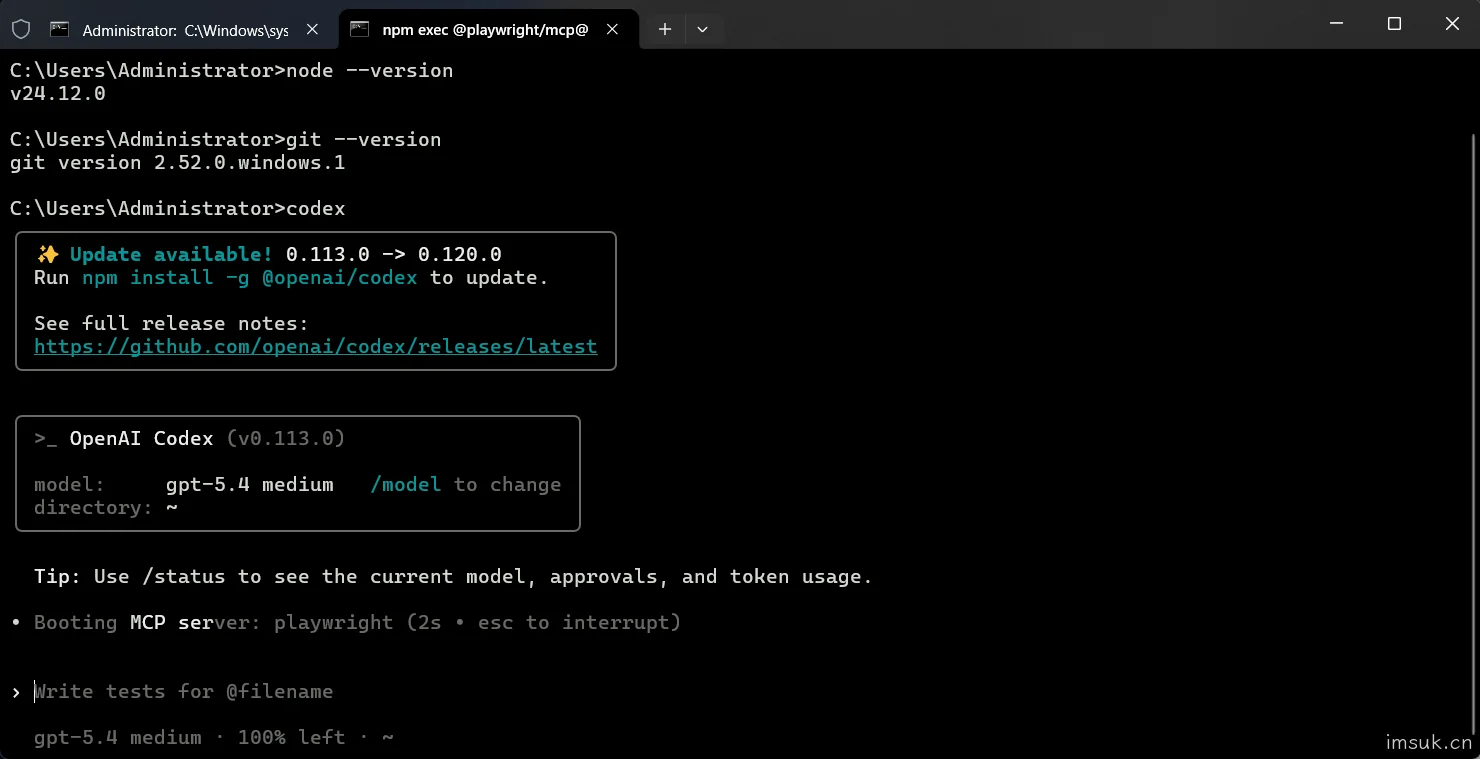
Task: Click the 'node --version' command line
Action: point(231,70)
